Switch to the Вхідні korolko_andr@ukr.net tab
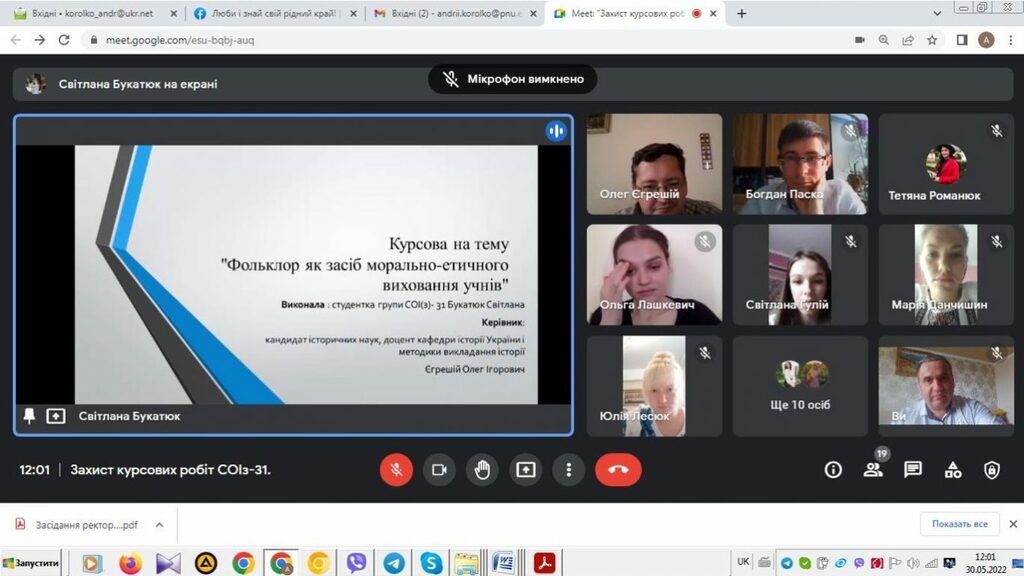Image resolution: width=1024 pixels, height=576 pixels. coord(91,14)
